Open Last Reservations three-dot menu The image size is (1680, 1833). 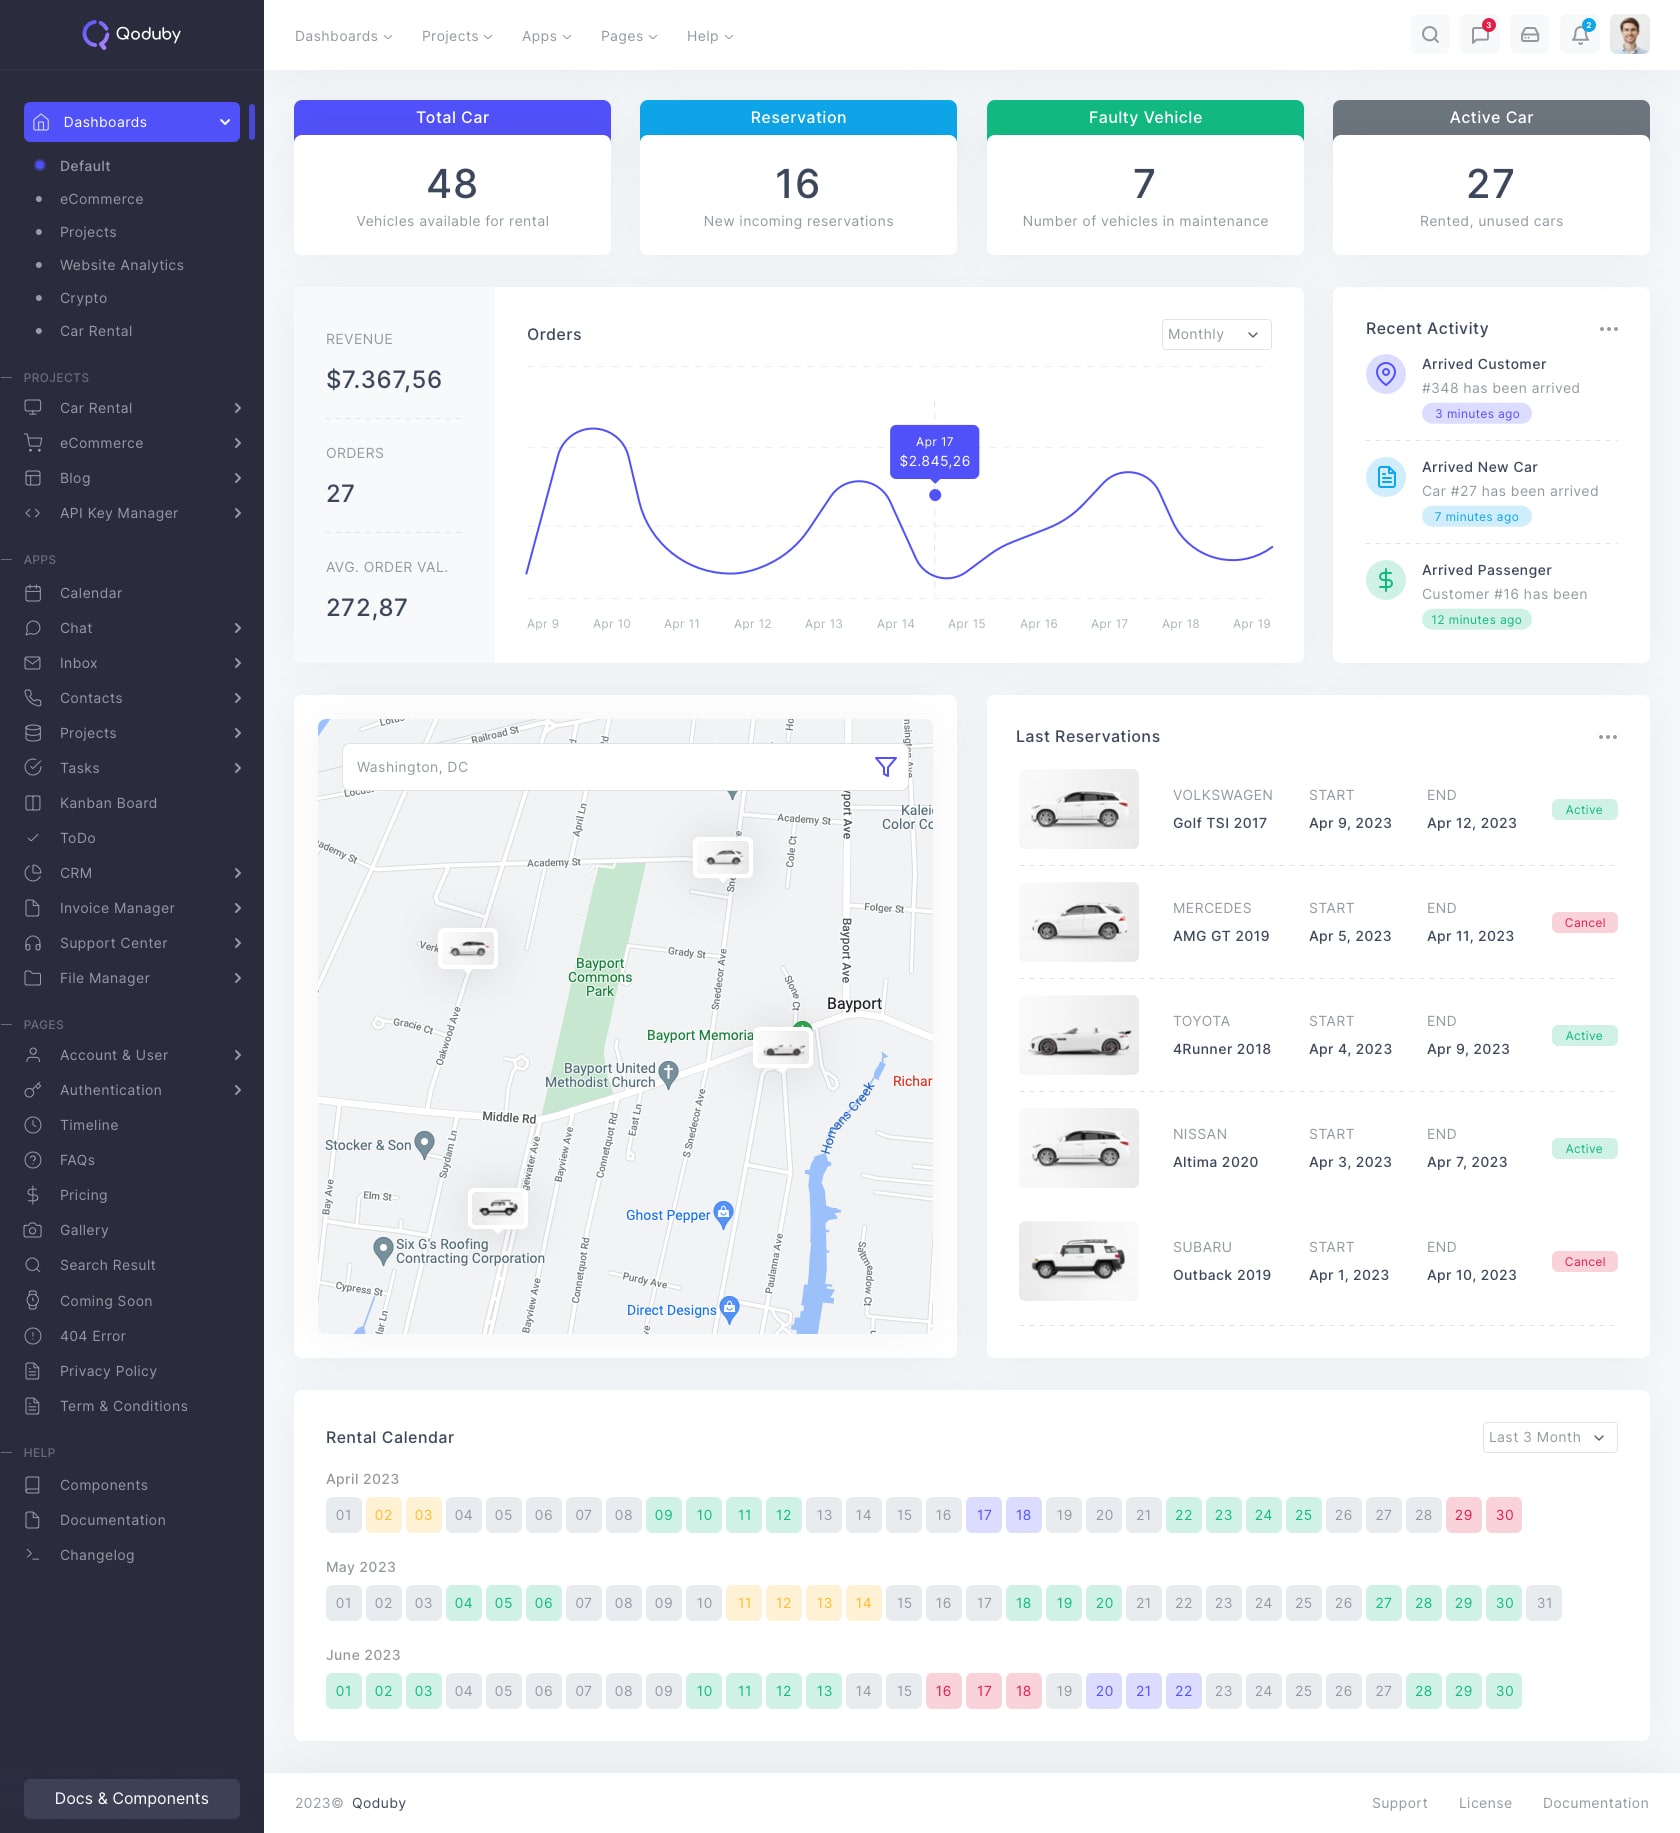[x=1607, y=737]
